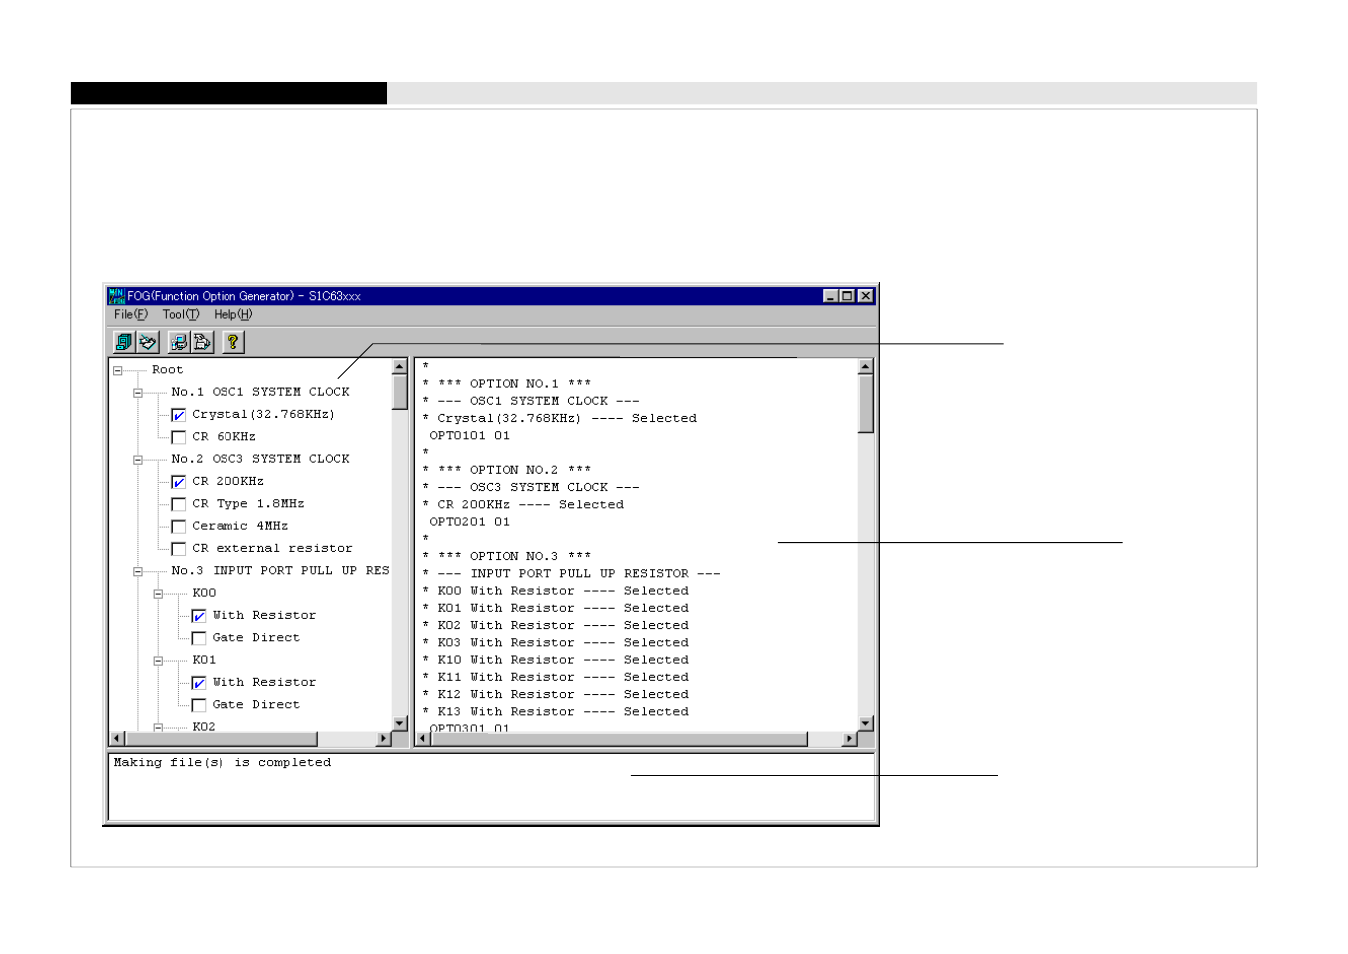The height and width of the screenshot is (954, 1348).
Task: Toggle With Resistor checkbox under K00
Action: pyautogui.click(x=199, y=616)
